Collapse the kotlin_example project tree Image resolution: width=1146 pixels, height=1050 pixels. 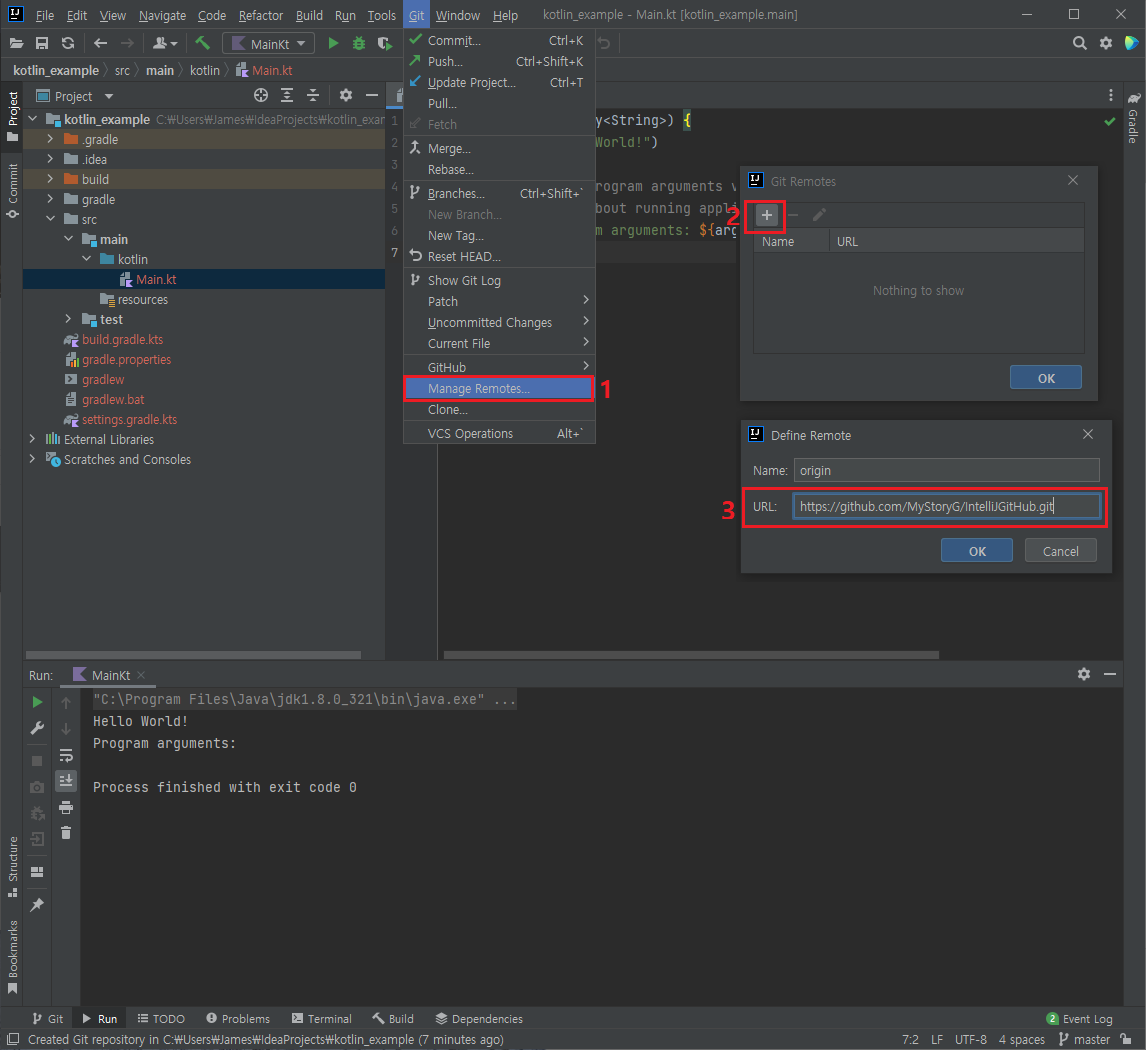(32, 117)
